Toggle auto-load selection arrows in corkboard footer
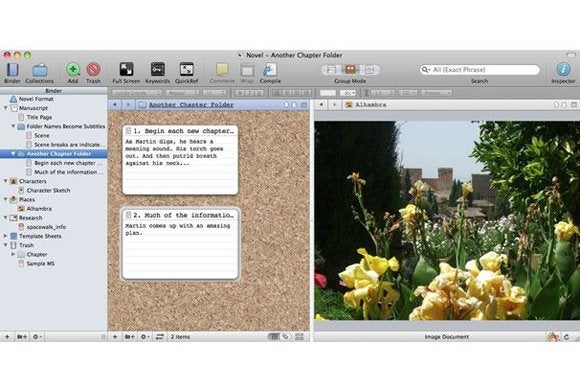580x388 pixels. [x=159, y=337]
